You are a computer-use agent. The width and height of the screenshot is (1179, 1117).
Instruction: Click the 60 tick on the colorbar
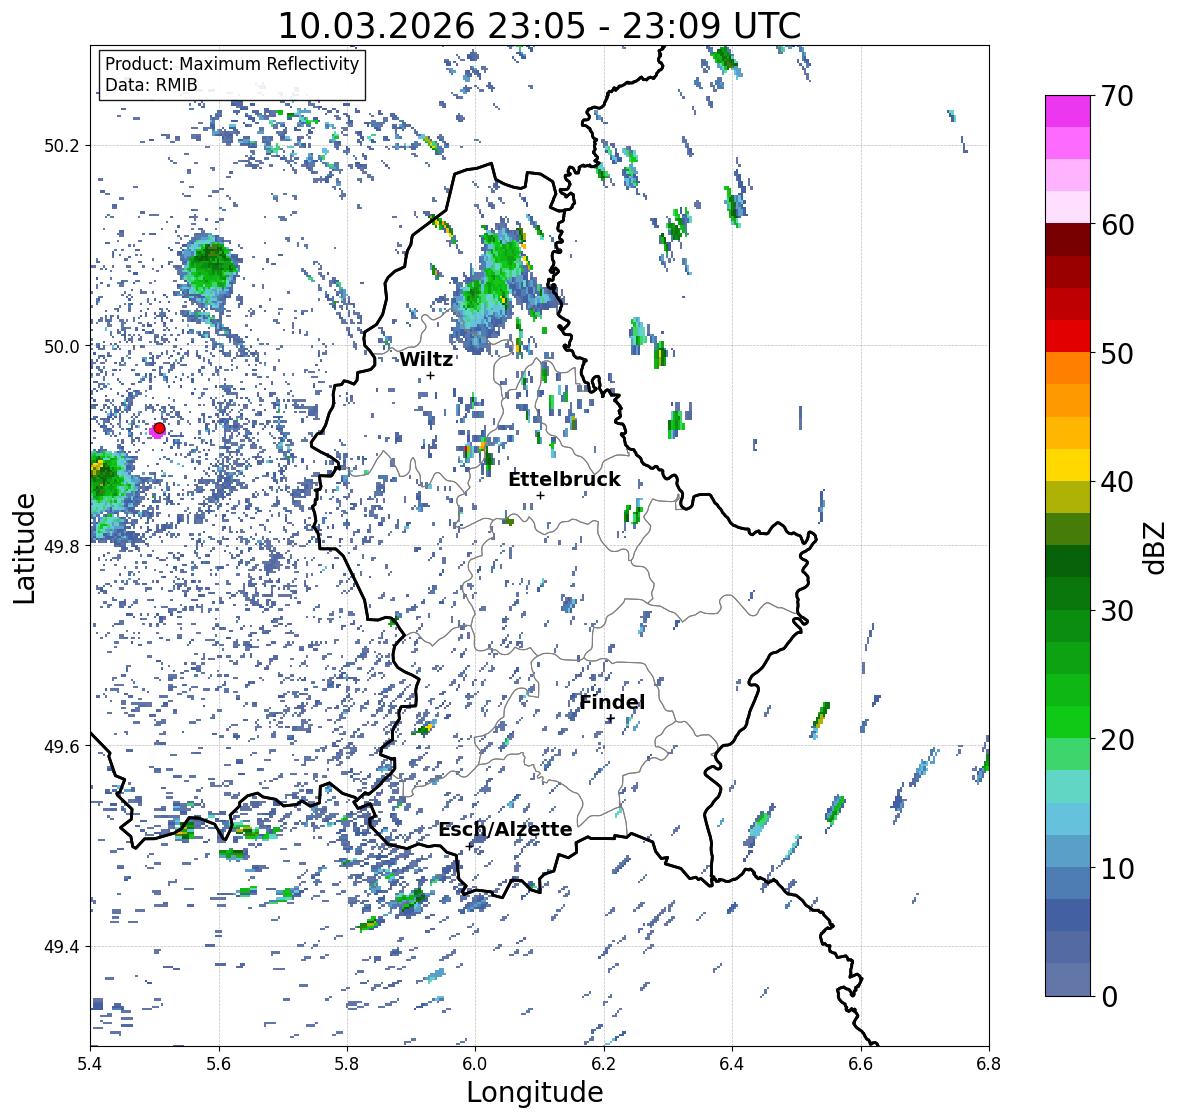point(1117,225)
